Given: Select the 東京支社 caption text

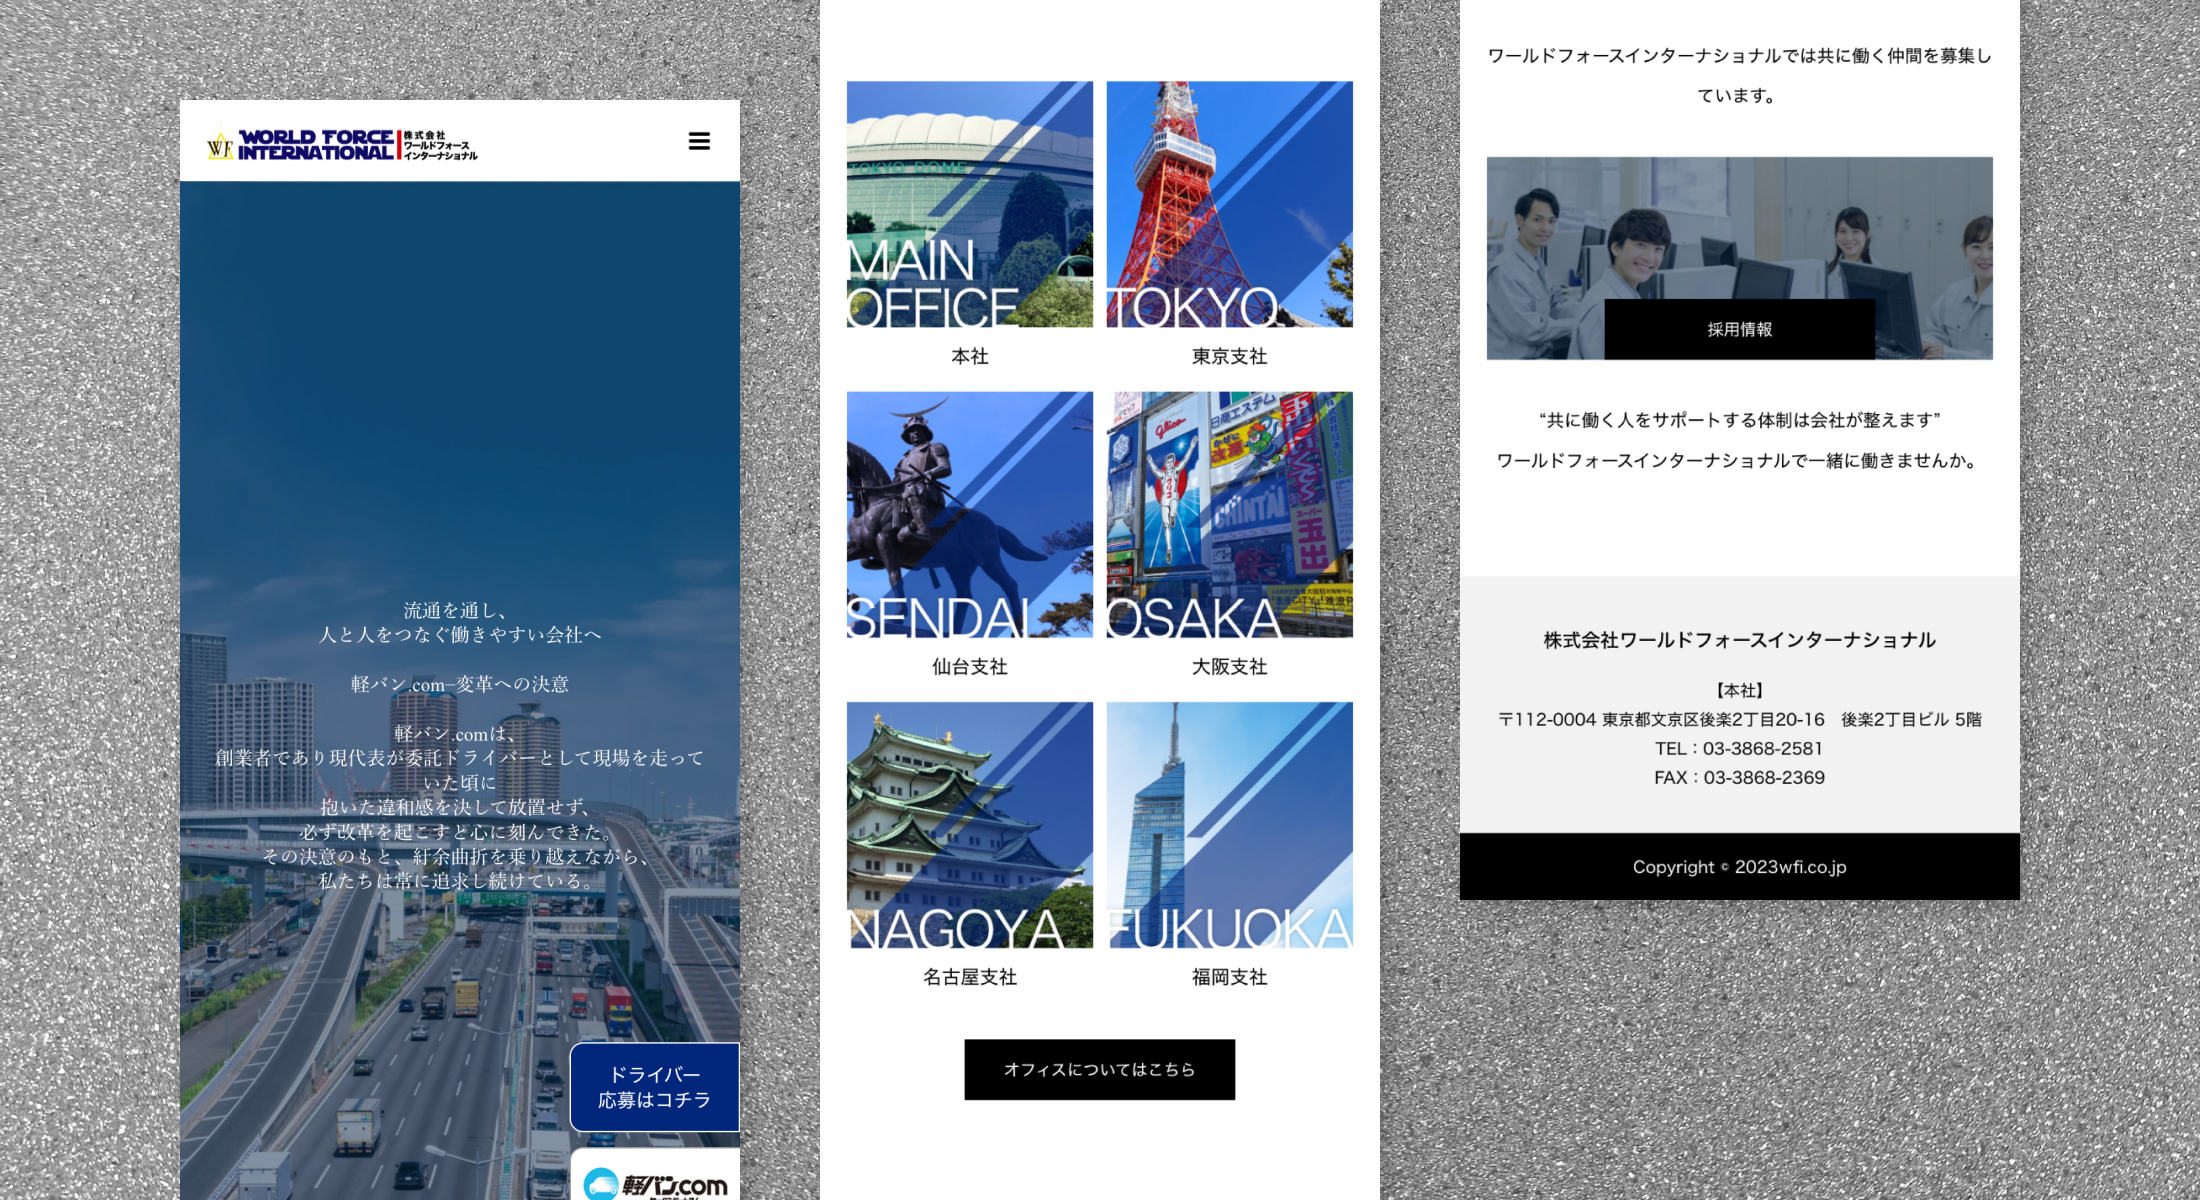Looking at the screenshot, I should coord(1229,356).
